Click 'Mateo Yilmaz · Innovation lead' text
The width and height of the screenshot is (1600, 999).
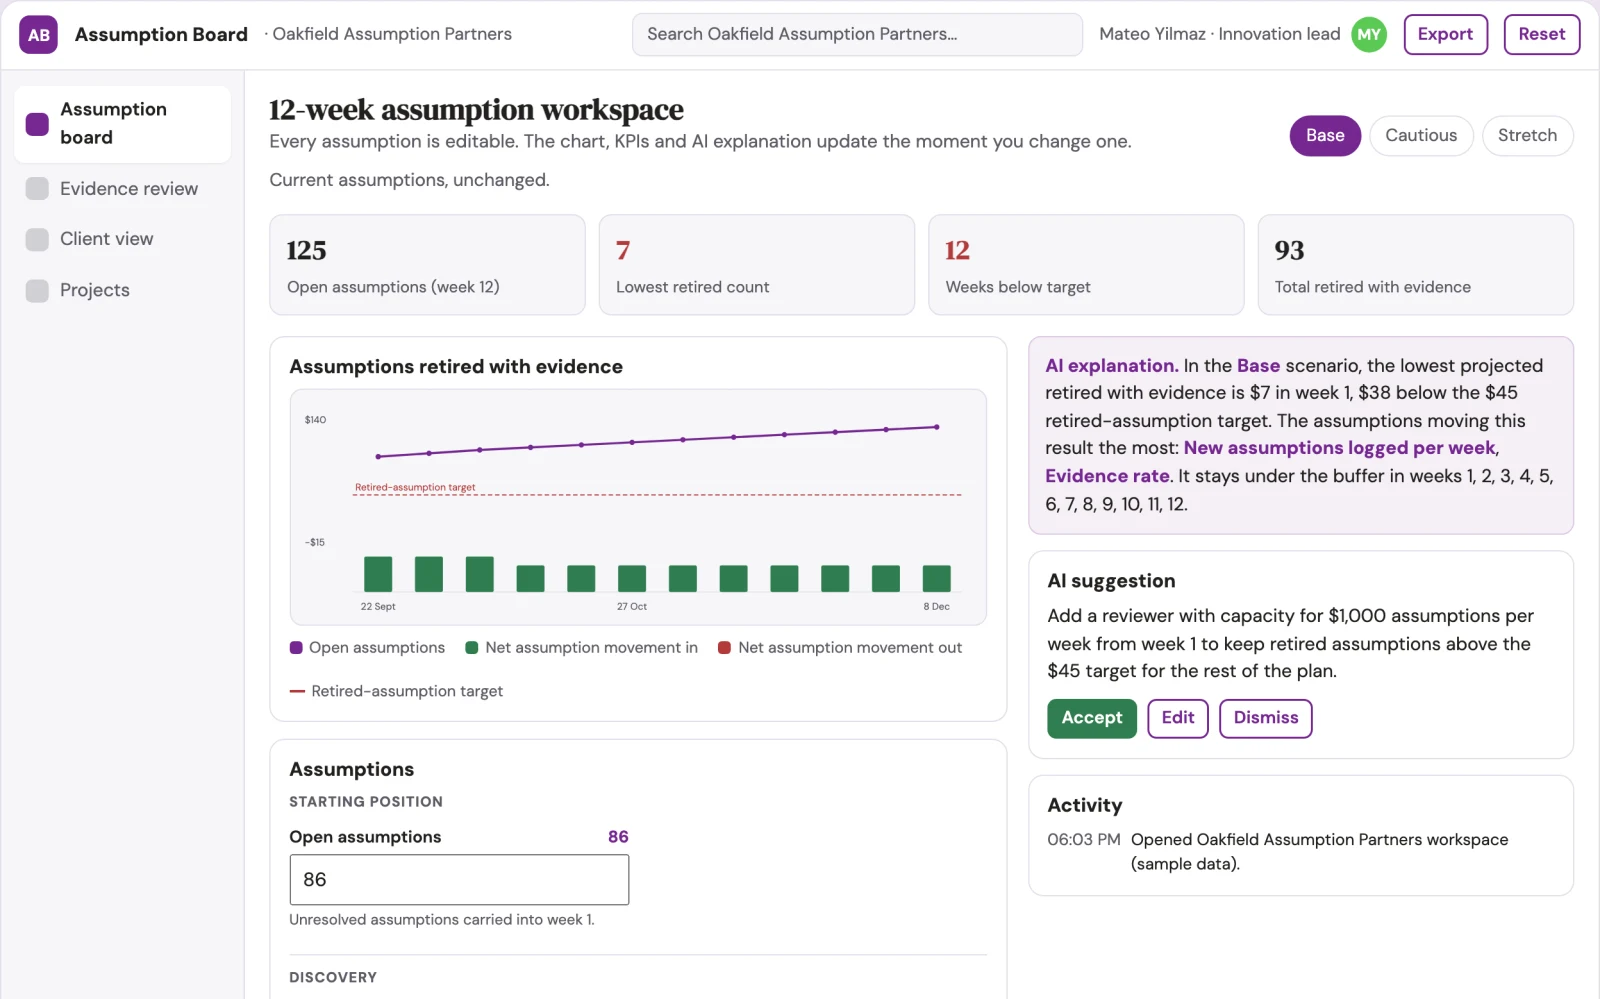(1219, 35)
